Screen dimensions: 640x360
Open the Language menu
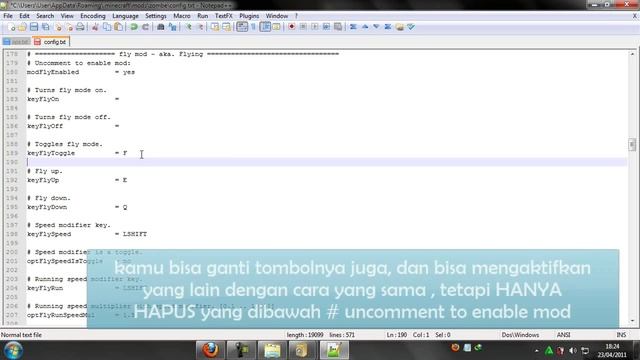[125, 16]
